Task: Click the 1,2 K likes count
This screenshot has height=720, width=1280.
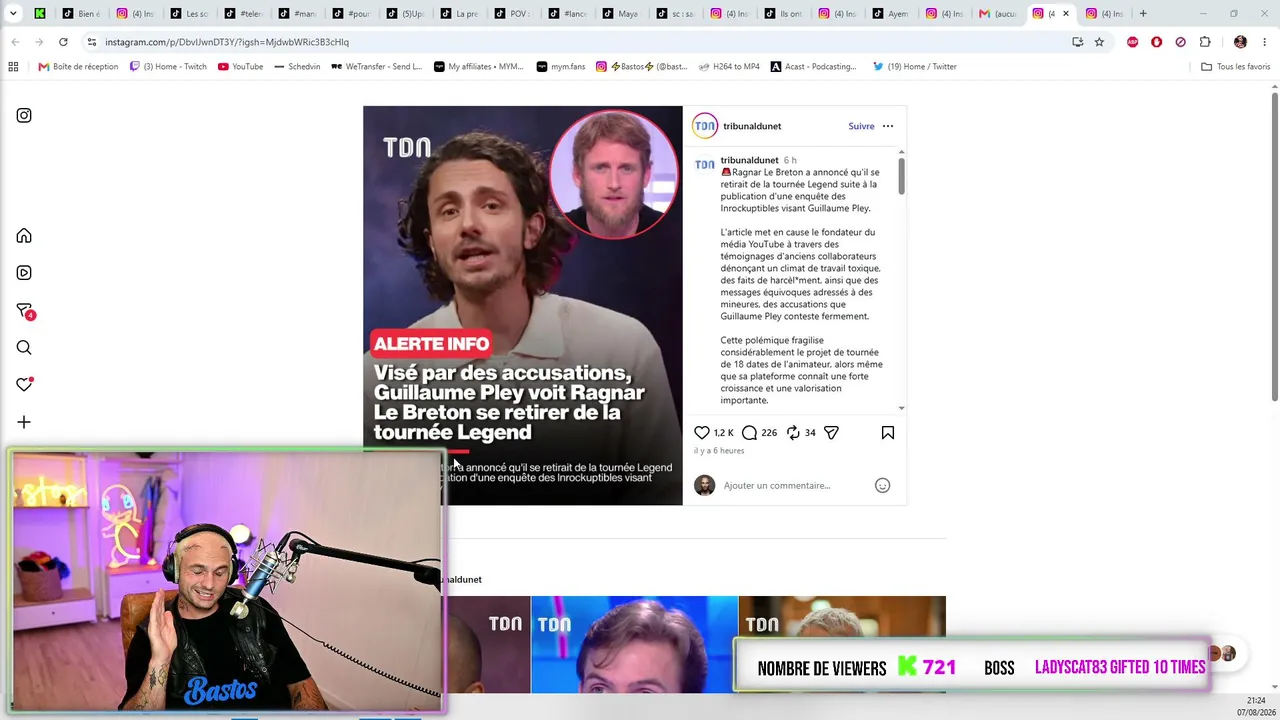Action: click(x=724, y=433)
